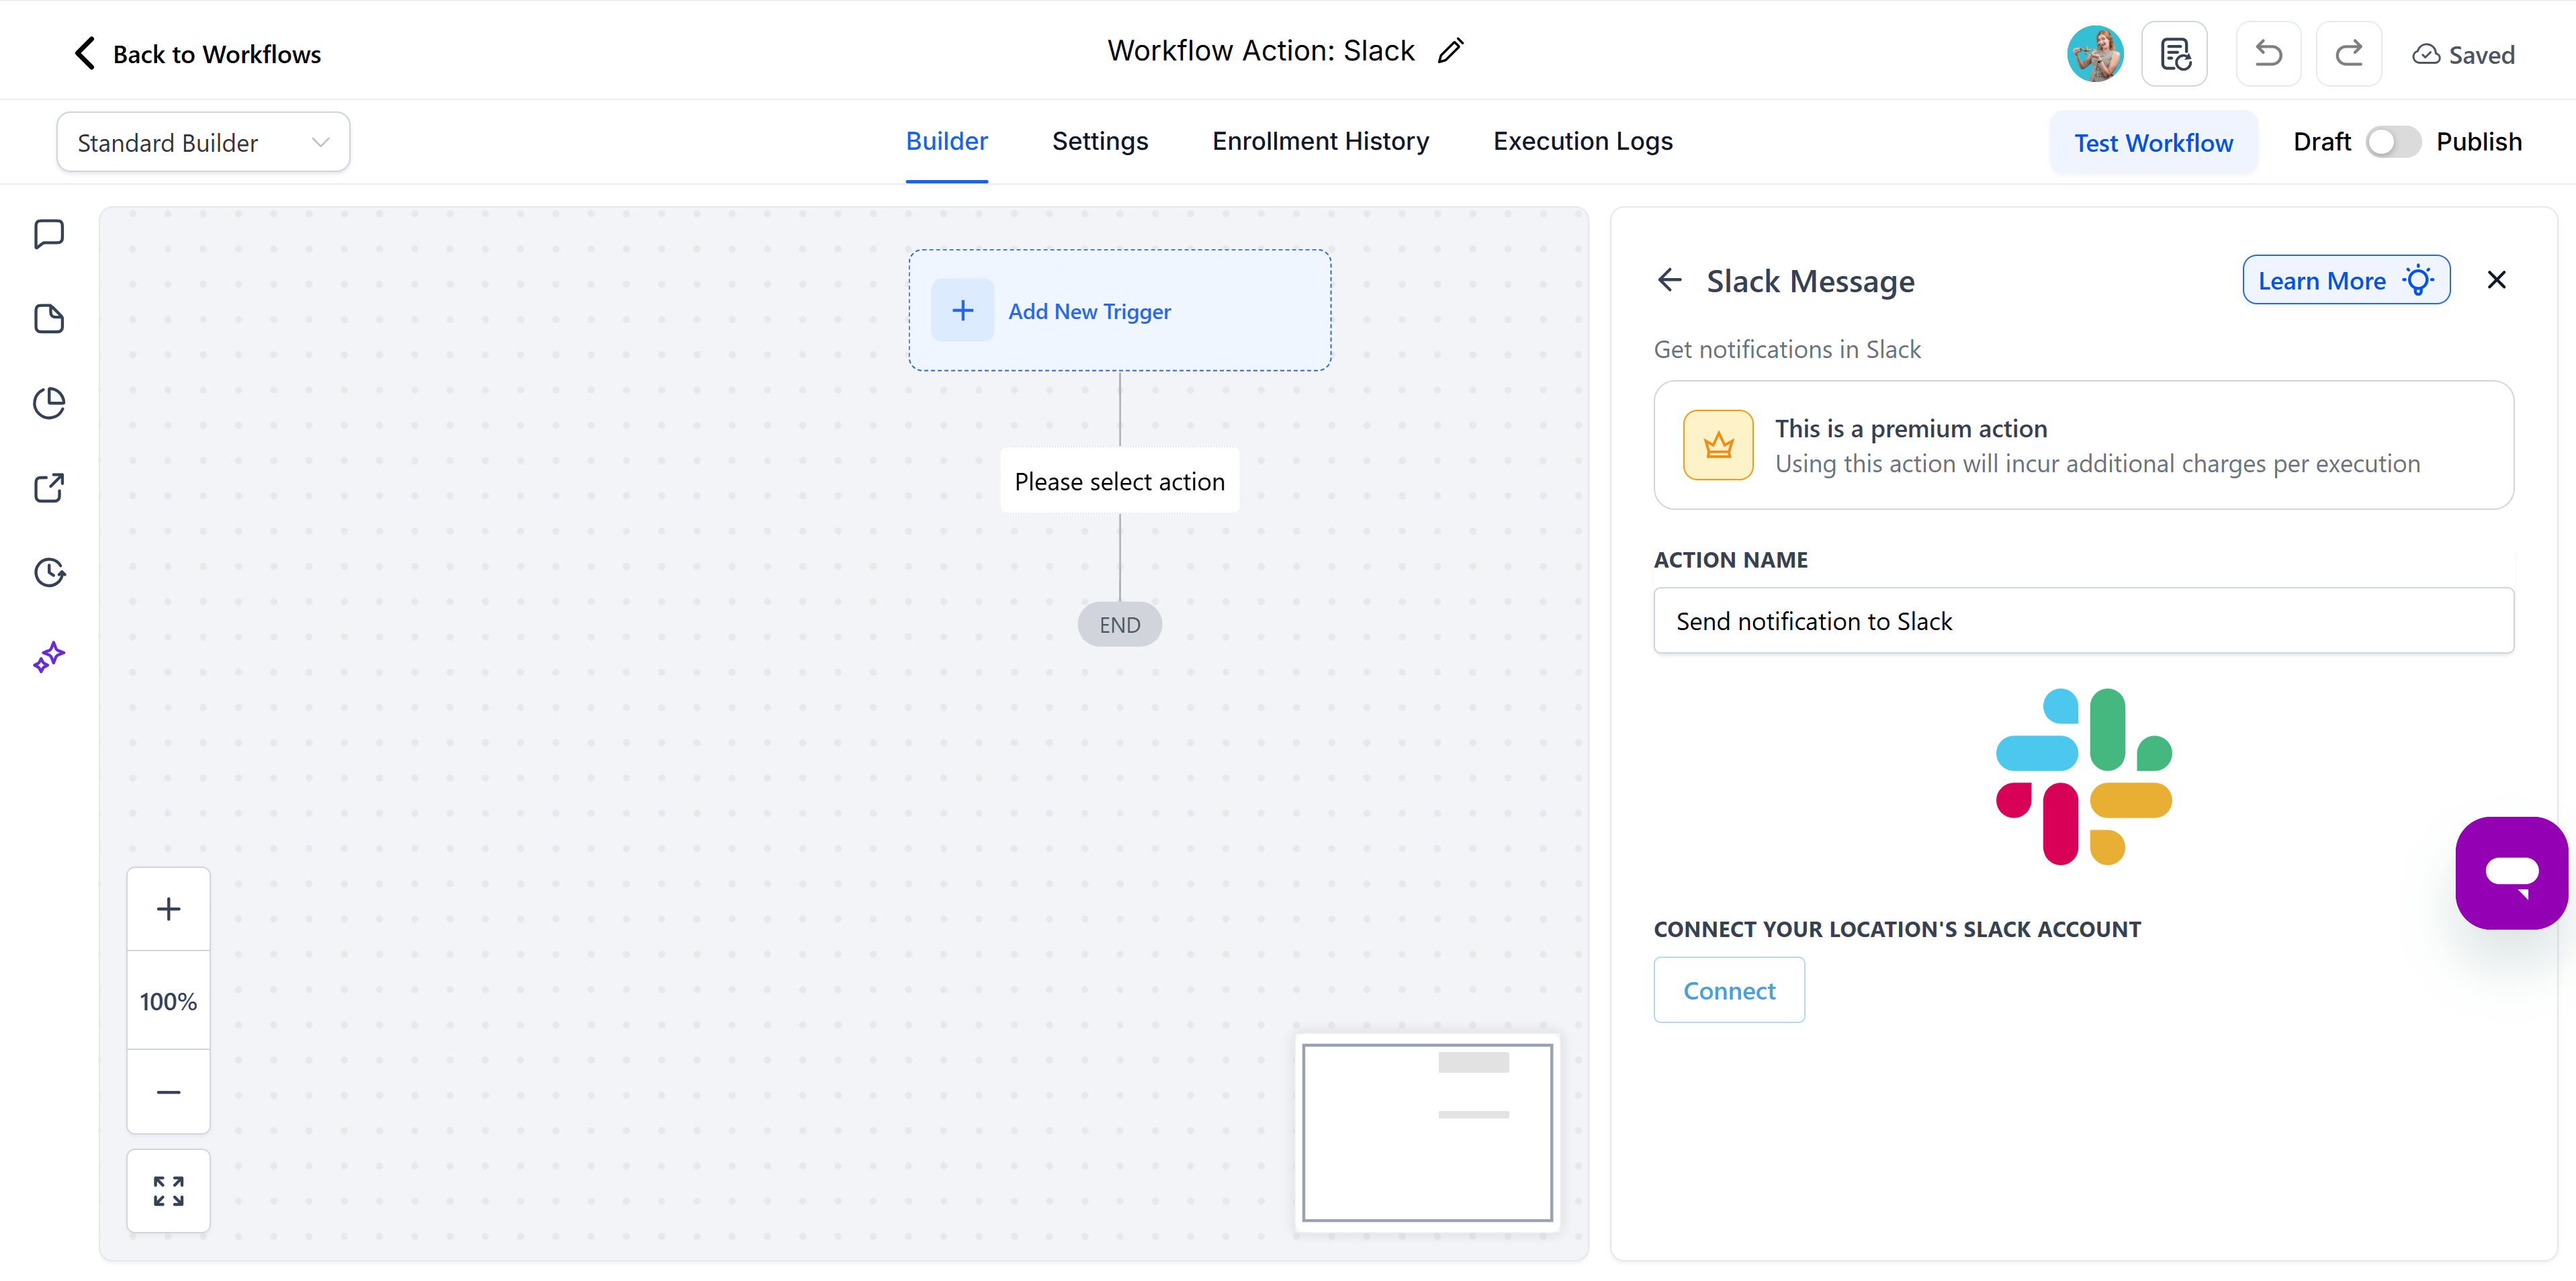The image size is (2576, 1281).
Task: Open the pie chart reporting icon
Action: pos(48,403)
